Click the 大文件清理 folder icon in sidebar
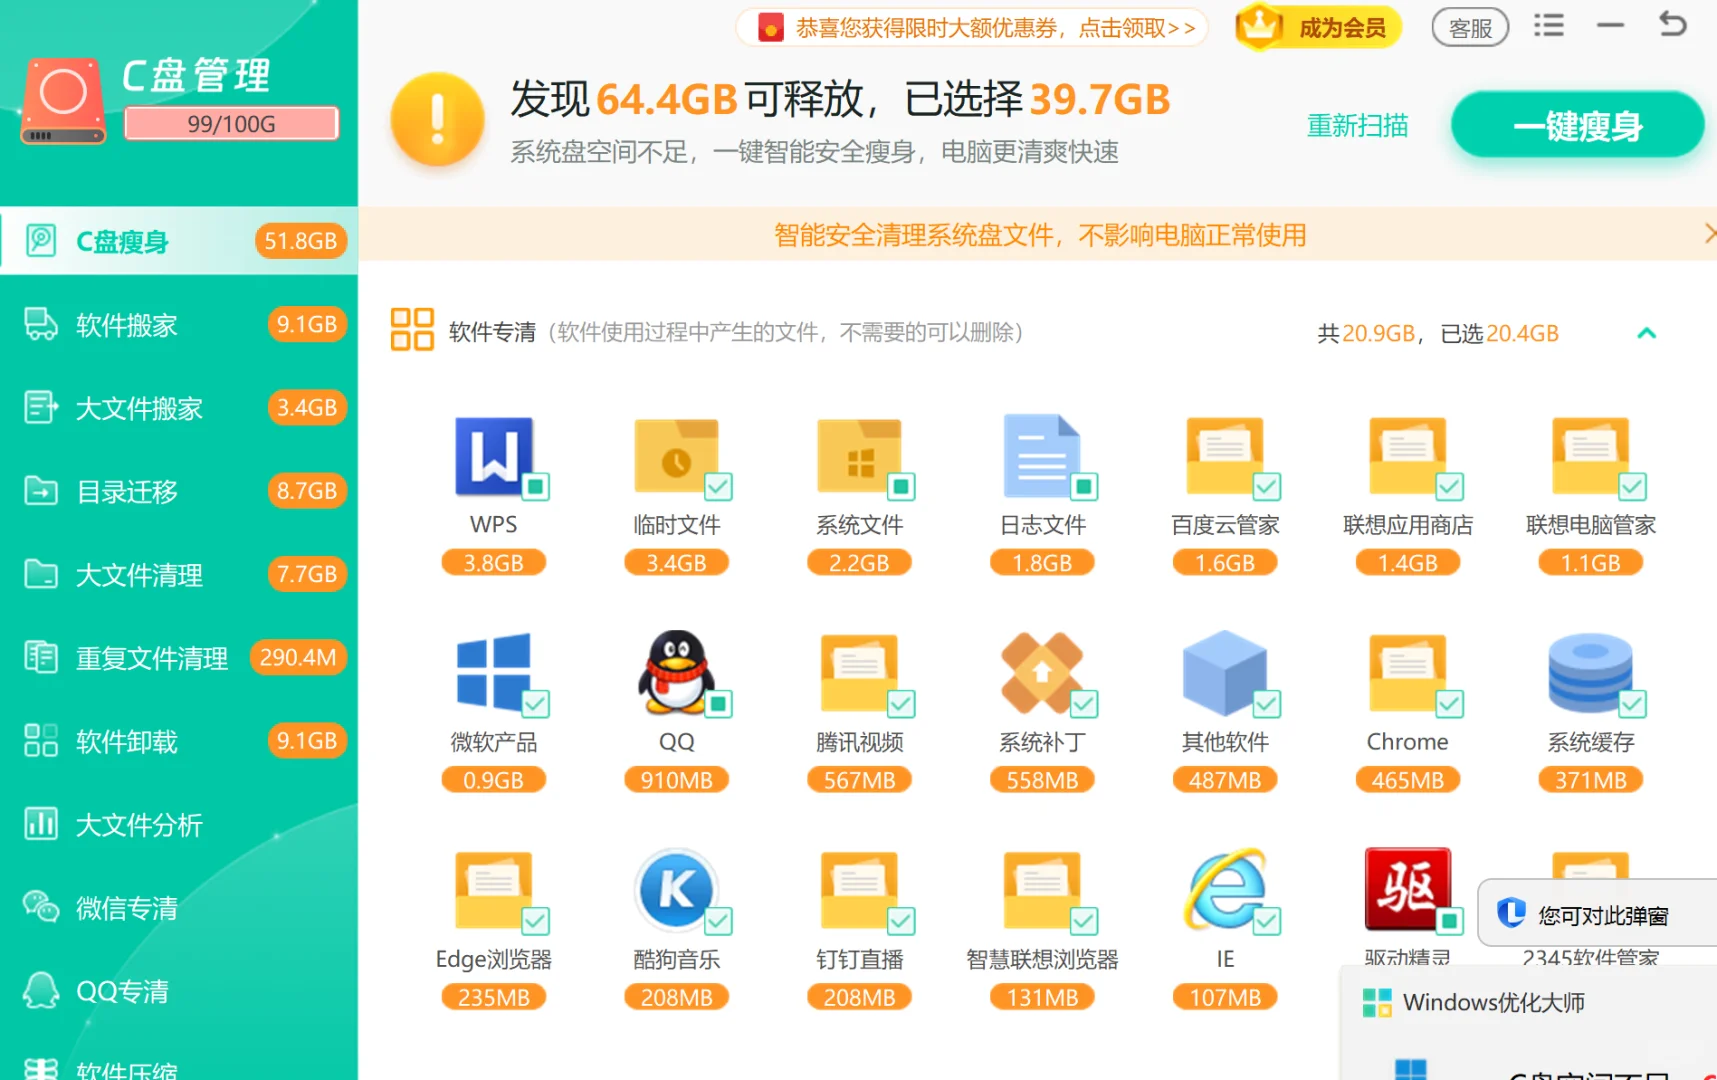 (40, 574)
